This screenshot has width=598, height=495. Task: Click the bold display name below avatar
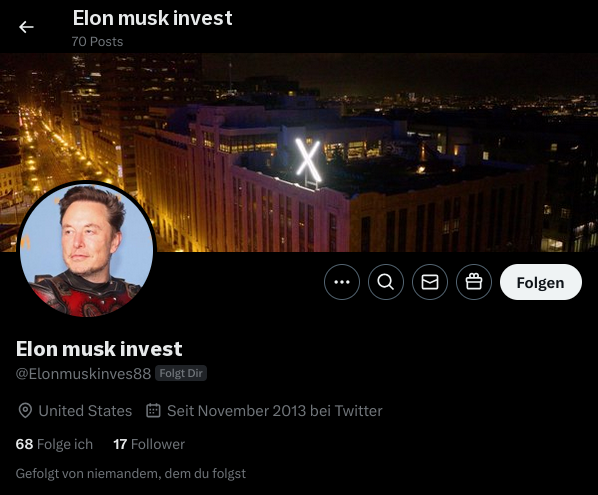pyautogui.click(x=99, y=349)
